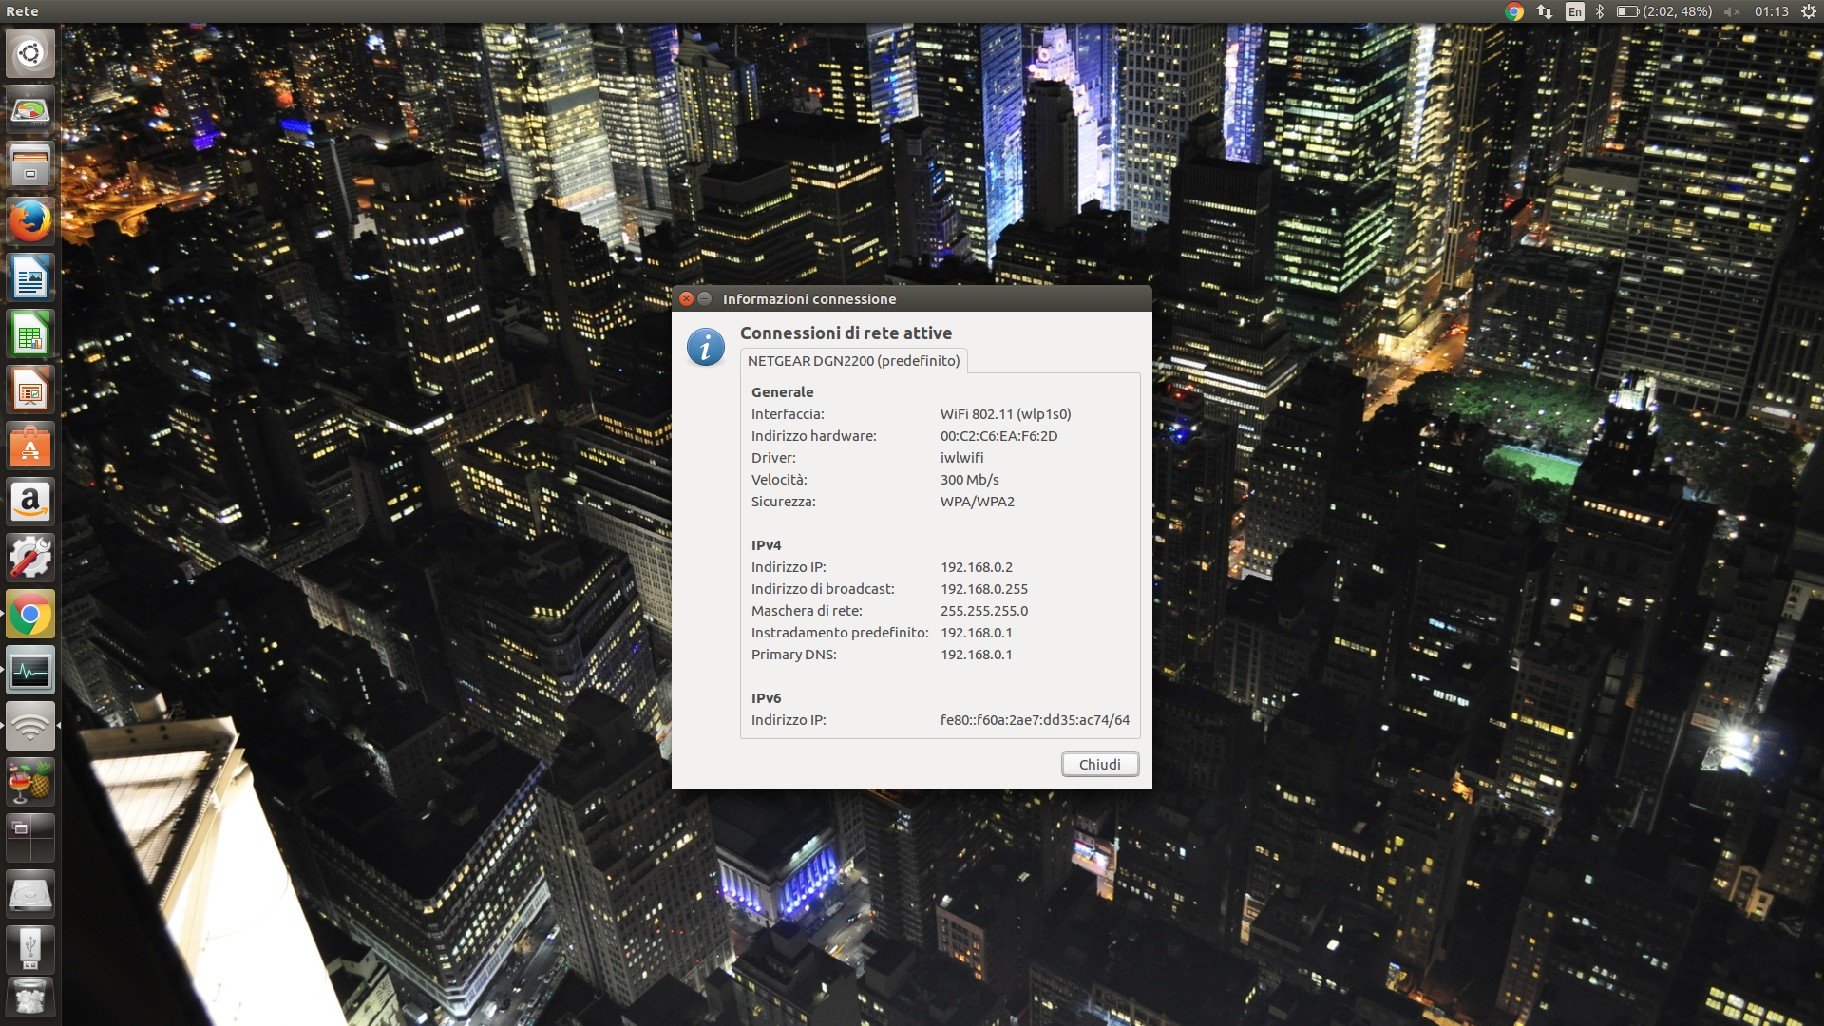Open LibreOffice Impress from the launcher
Screen dimensions: 1824x1026
tap(30, 389)
